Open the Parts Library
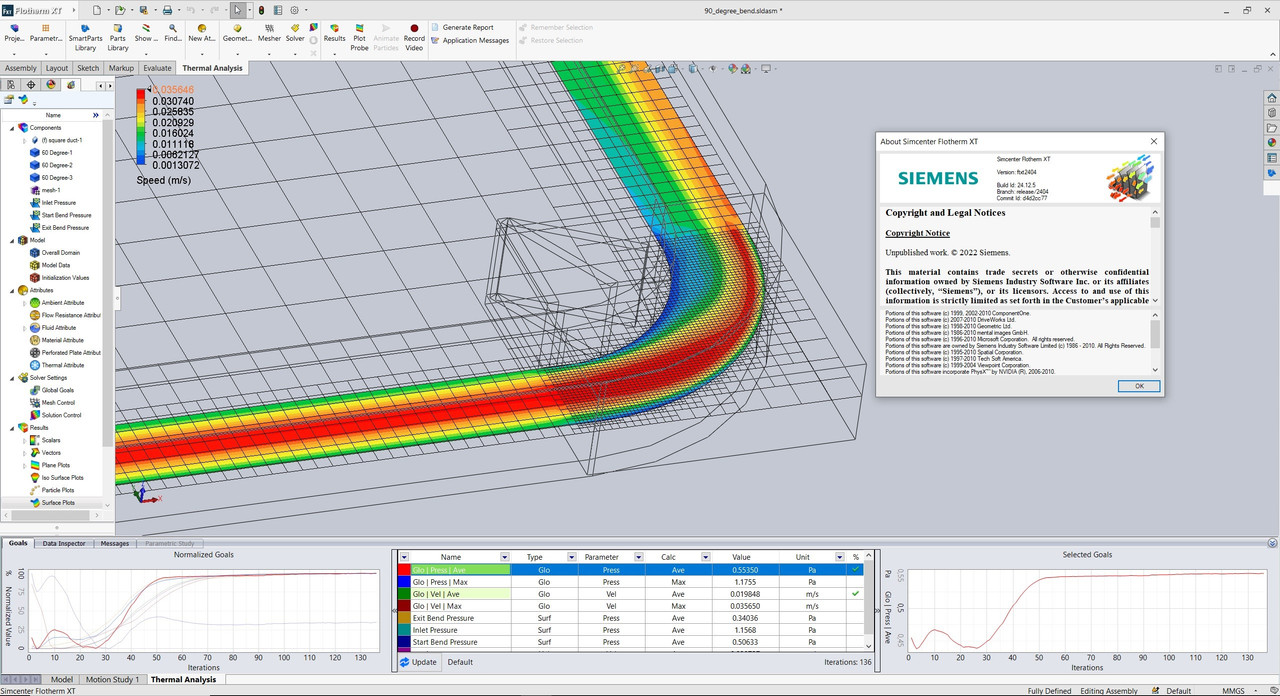The image size is (1280, 696). pyautogui.click(x=118, y=34)
